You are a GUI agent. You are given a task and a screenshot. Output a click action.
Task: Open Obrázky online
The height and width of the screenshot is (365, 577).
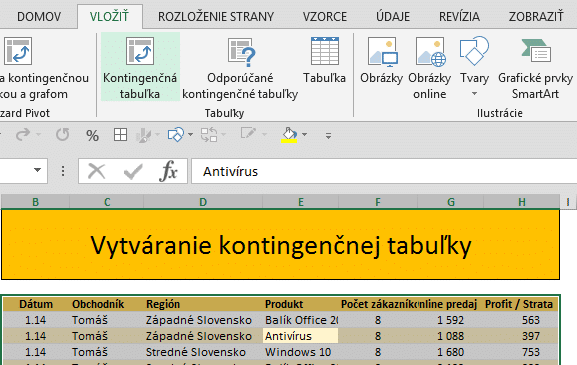[429, 67]
